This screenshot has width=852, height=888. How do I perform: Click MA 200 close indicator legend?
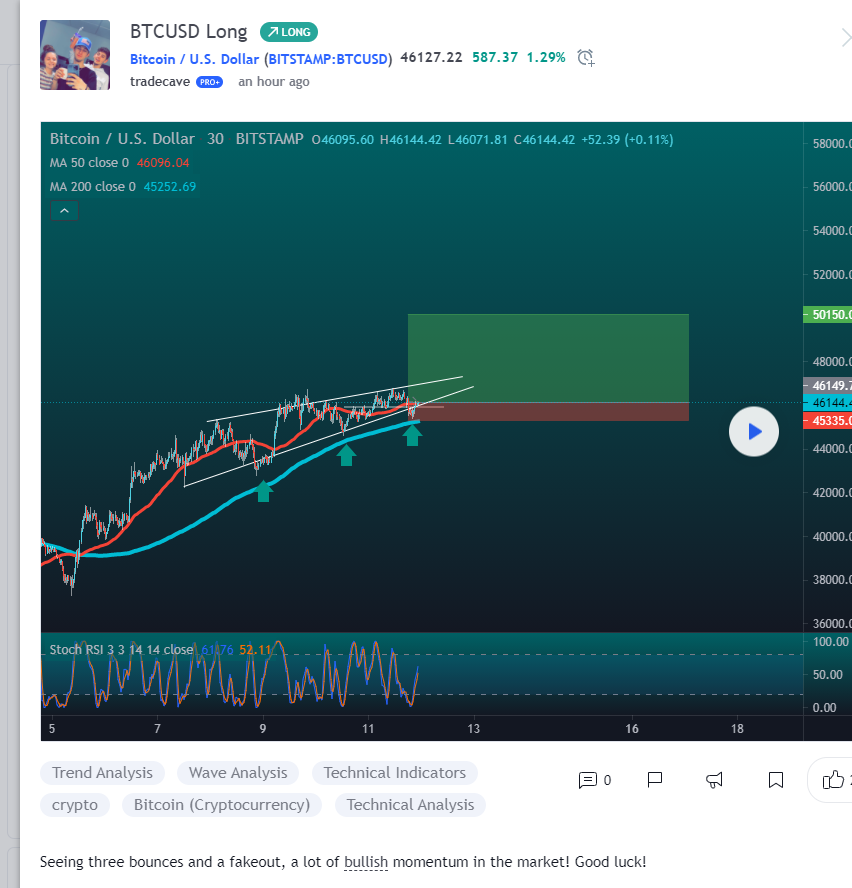[x=92, y=186]
